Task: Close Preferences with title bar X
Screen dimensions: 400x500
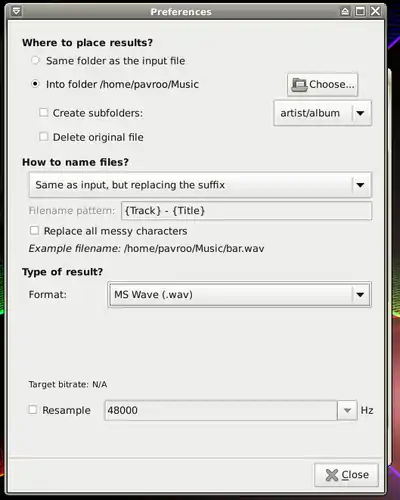Action: [x=376, y=11]
